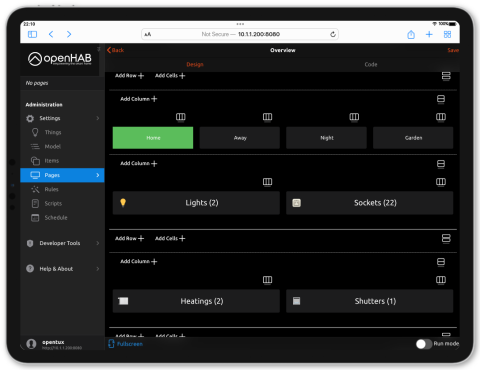Image resolution: width=480 pixels, height=370 pixels.
Task: Expand the Settings chevron
Action: click(x=98, y=118)
